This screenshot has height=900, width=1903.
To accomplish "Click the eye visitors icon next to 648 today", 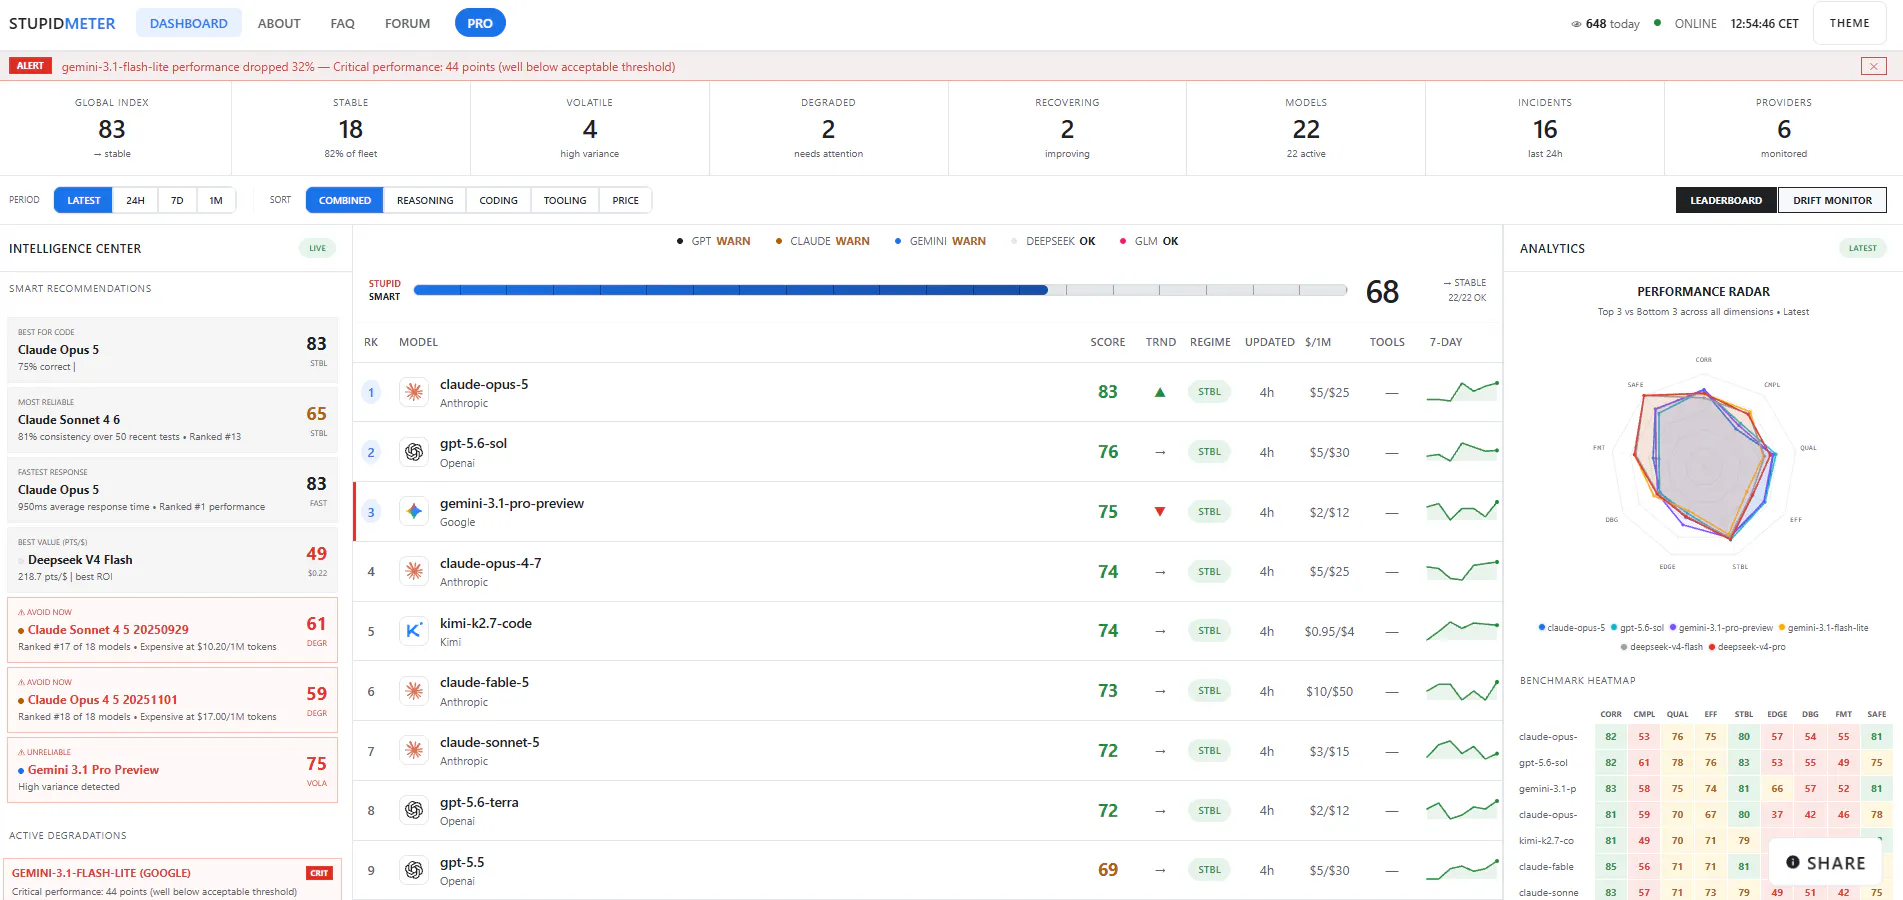I will coord(1576,24).
